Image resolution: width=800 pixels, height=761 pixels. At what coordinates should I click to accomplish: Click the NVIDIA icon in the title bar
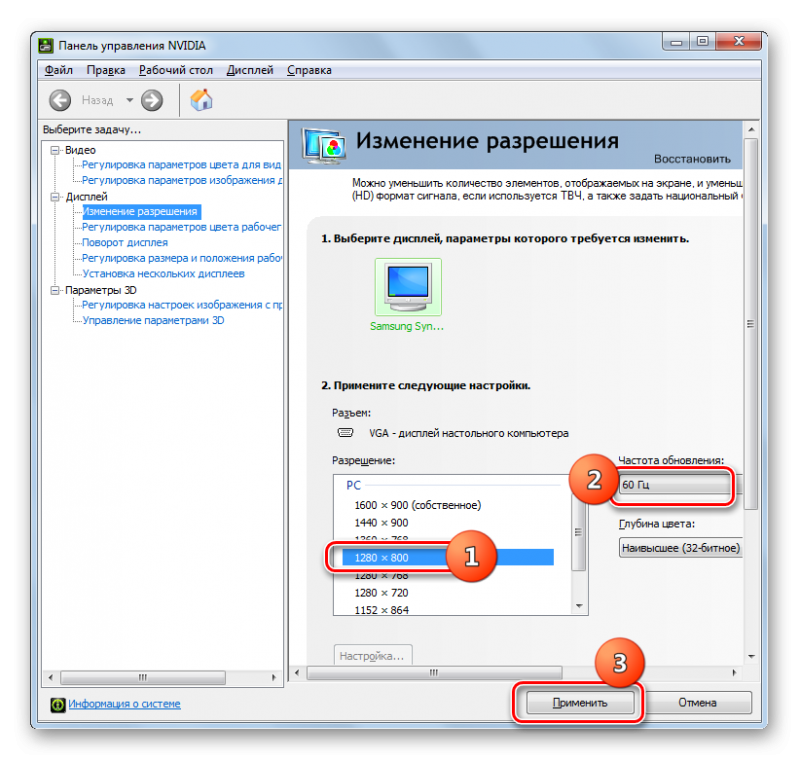46,45
